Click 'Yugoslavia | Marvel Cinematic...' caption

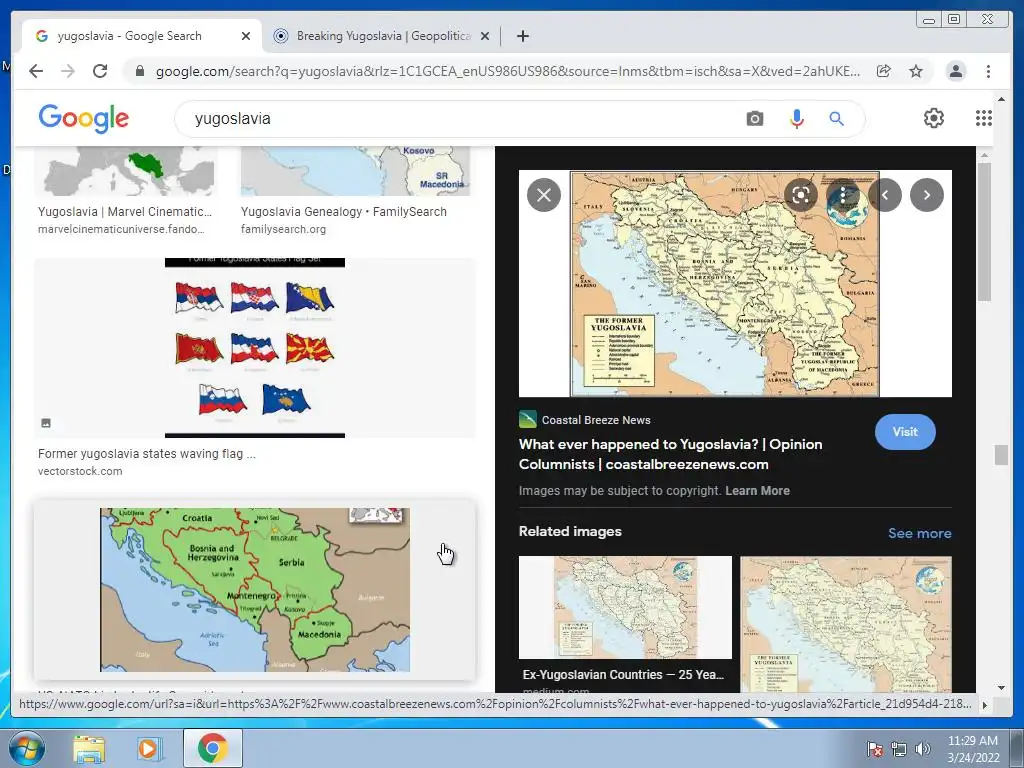tap(125, 212)
